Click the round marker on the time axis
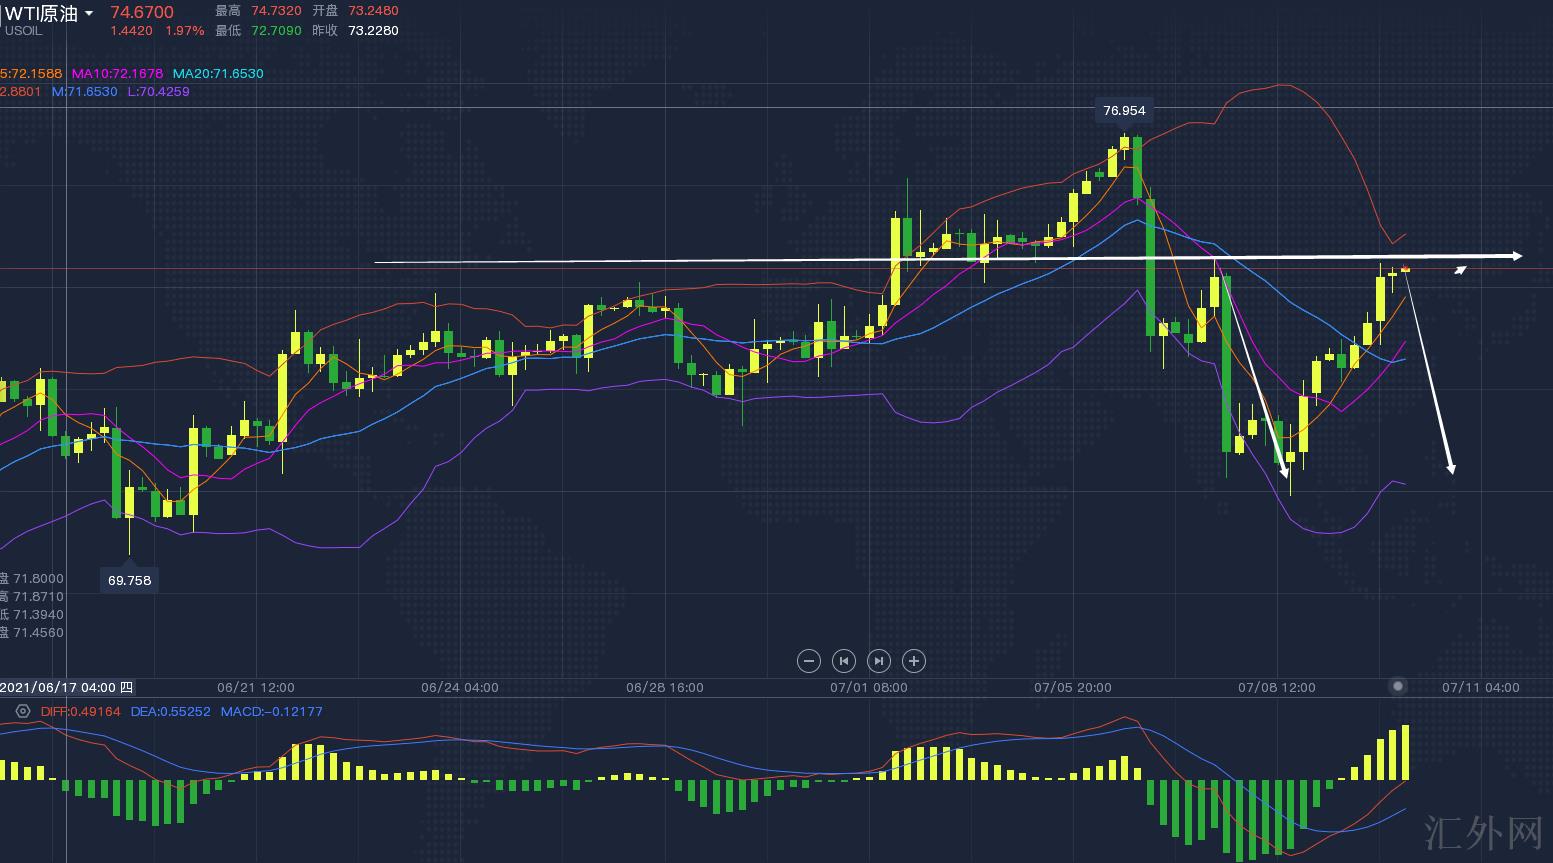 [x=1398, y=686]
